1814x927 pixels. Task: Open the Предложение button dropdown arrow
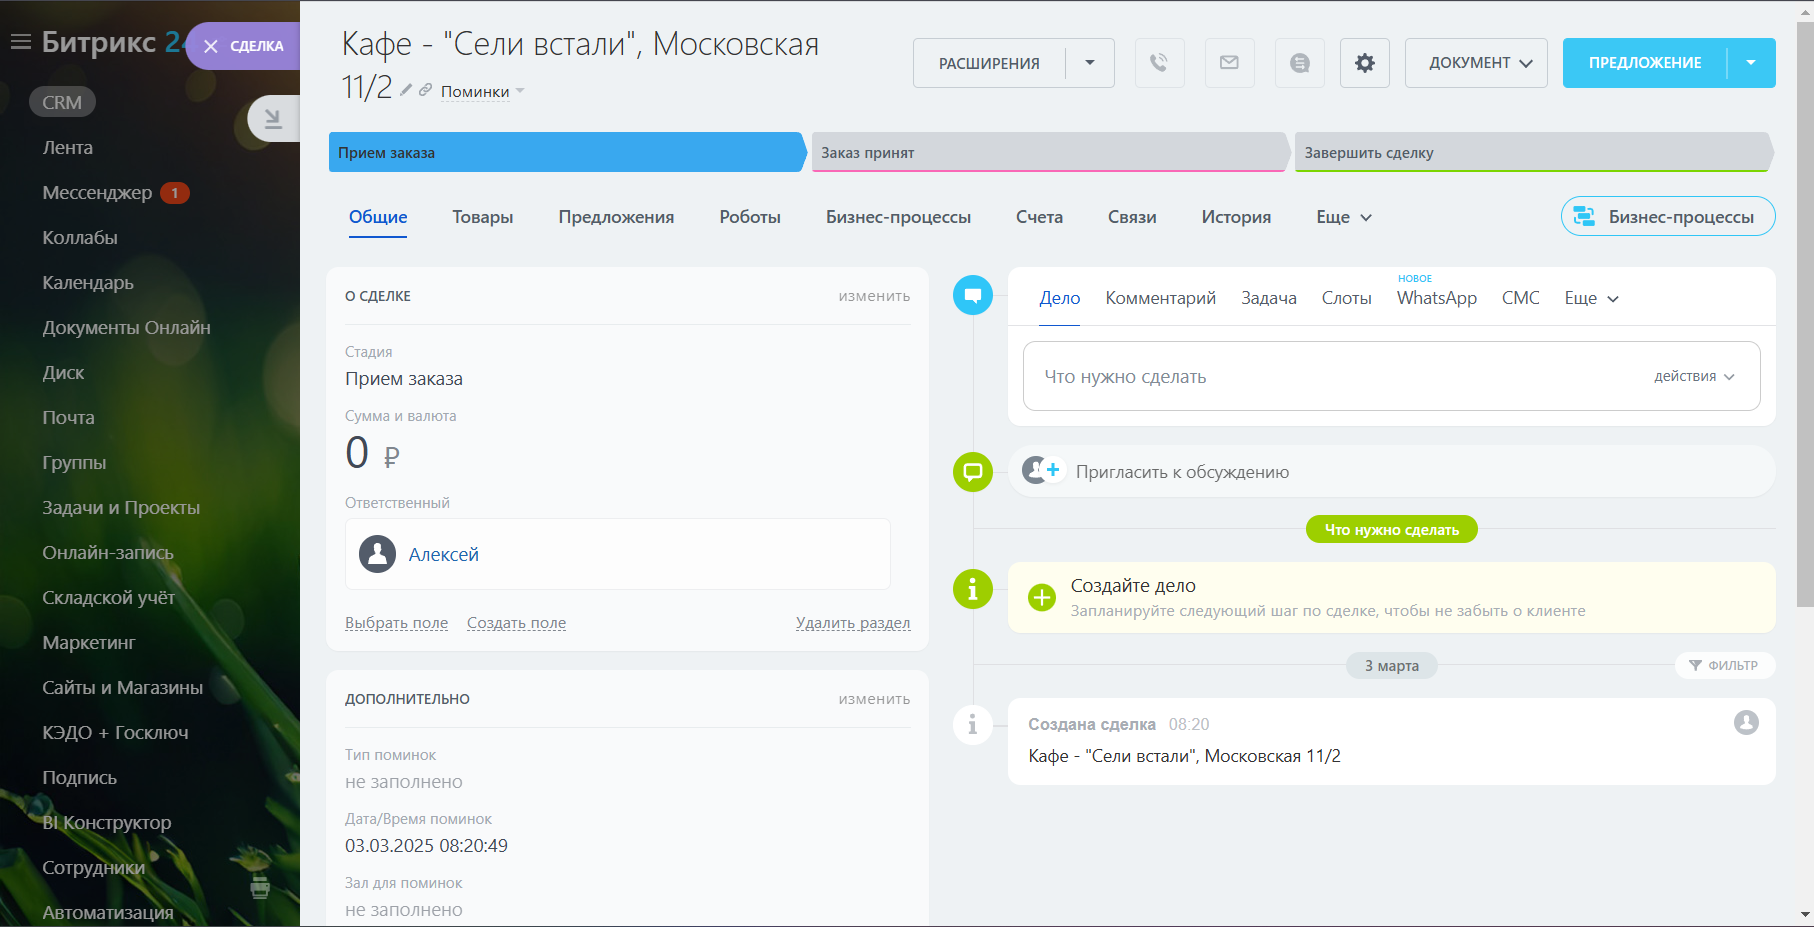pos(1750,63)
